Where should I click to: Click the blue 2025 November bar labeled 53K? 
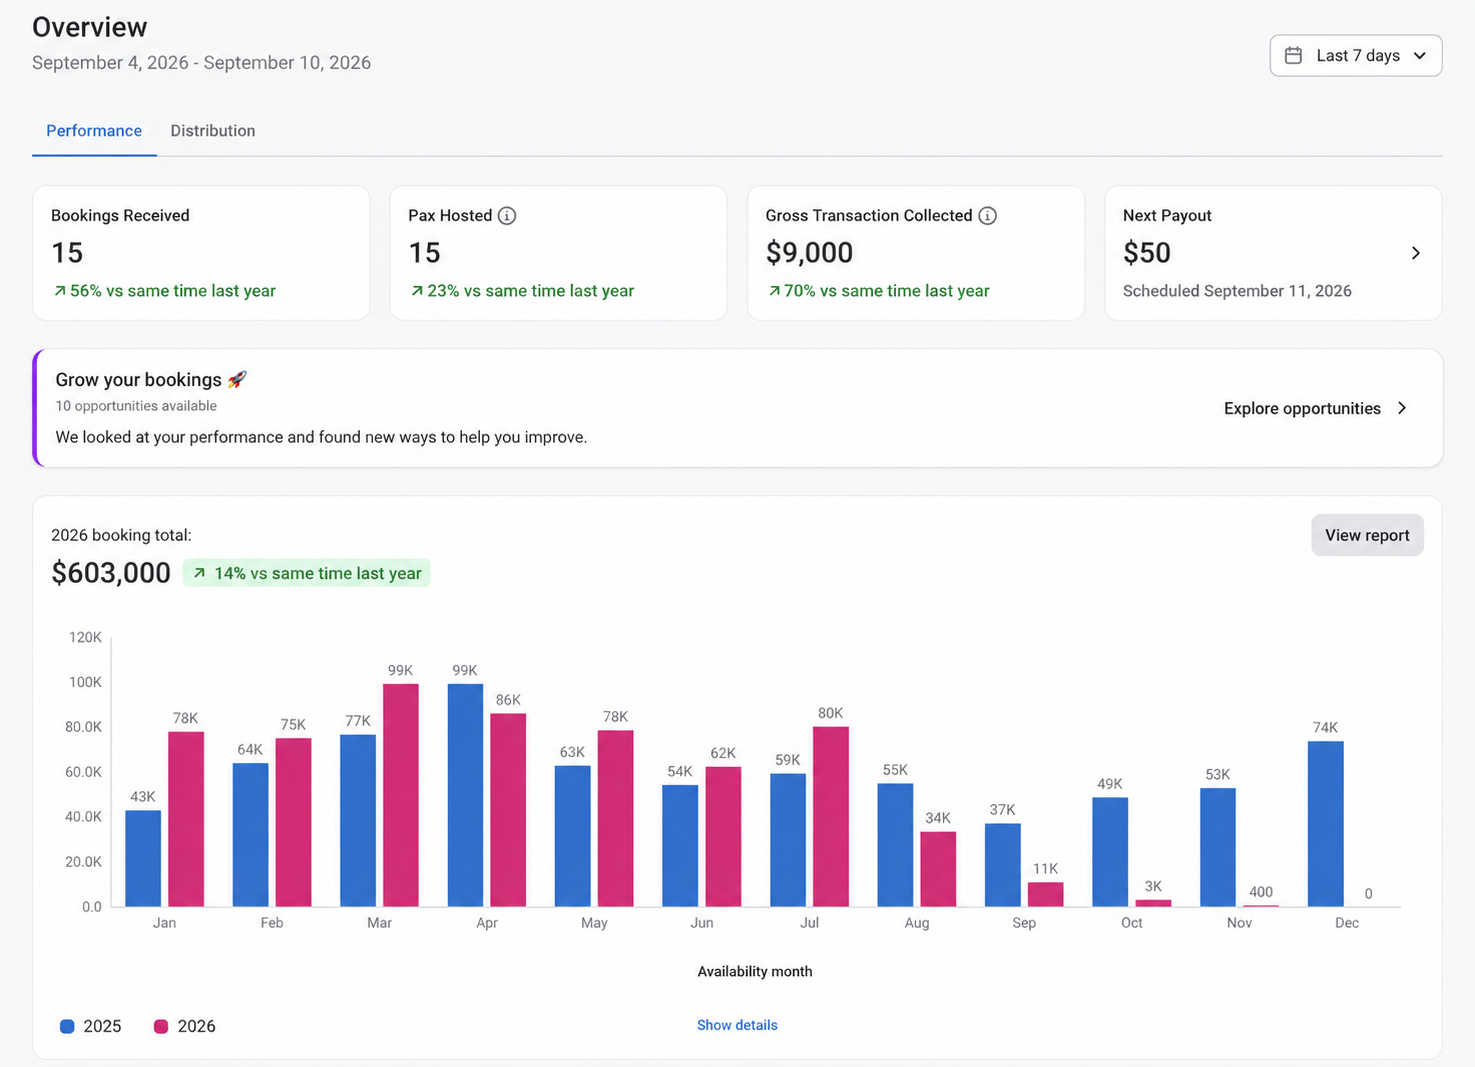1218,847
